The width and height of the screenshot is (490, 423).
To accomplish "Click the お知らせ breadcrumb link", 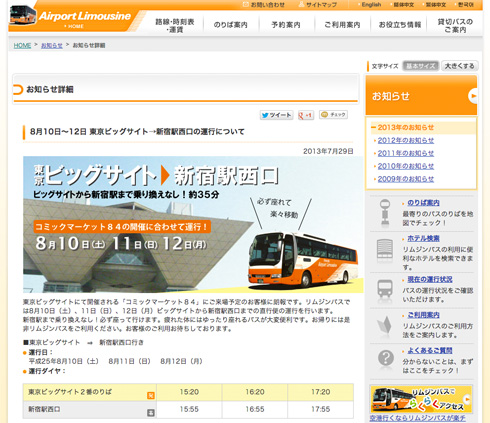I will [52, 45].
